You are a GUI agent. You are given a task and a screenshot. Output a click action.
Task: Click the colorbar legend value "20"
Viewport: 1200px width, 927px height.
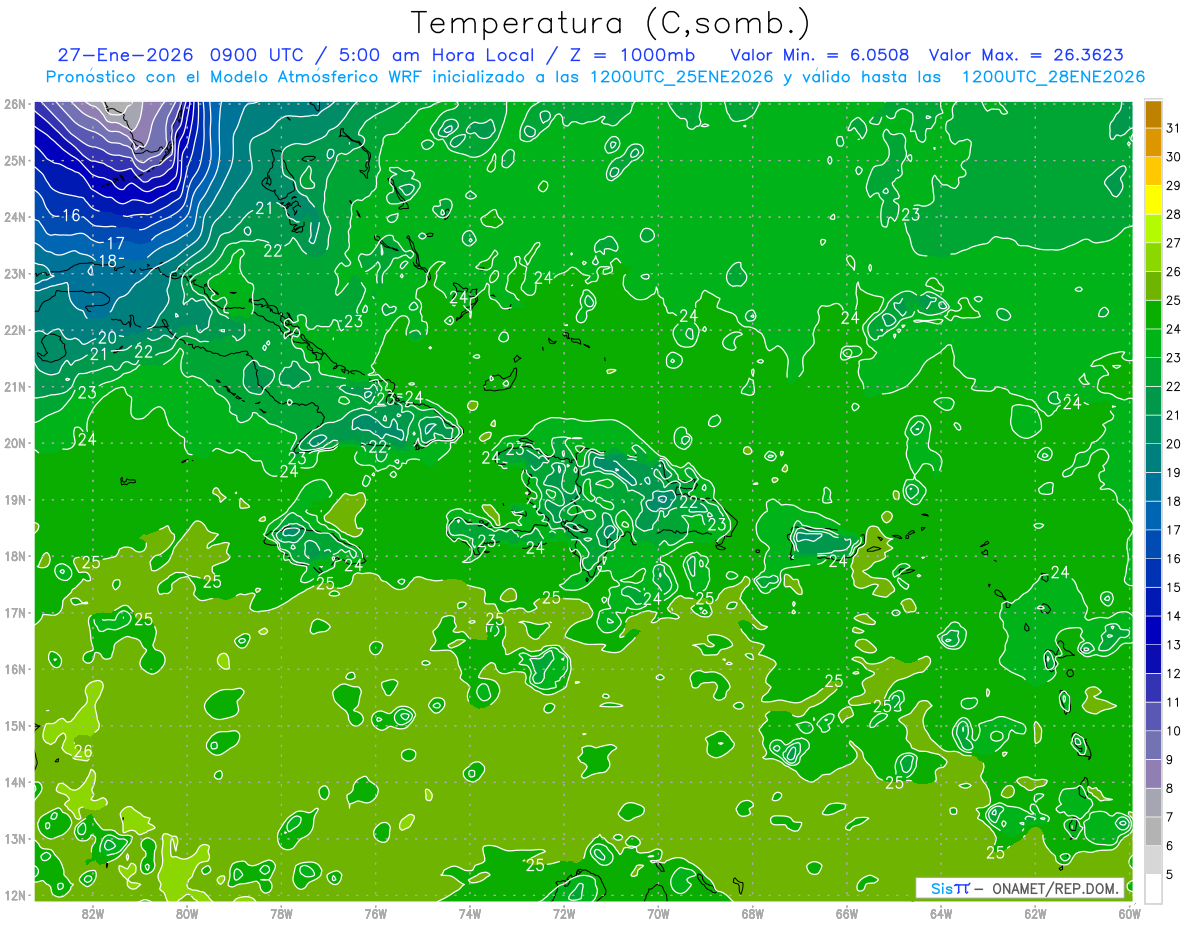click(1173, 444)
